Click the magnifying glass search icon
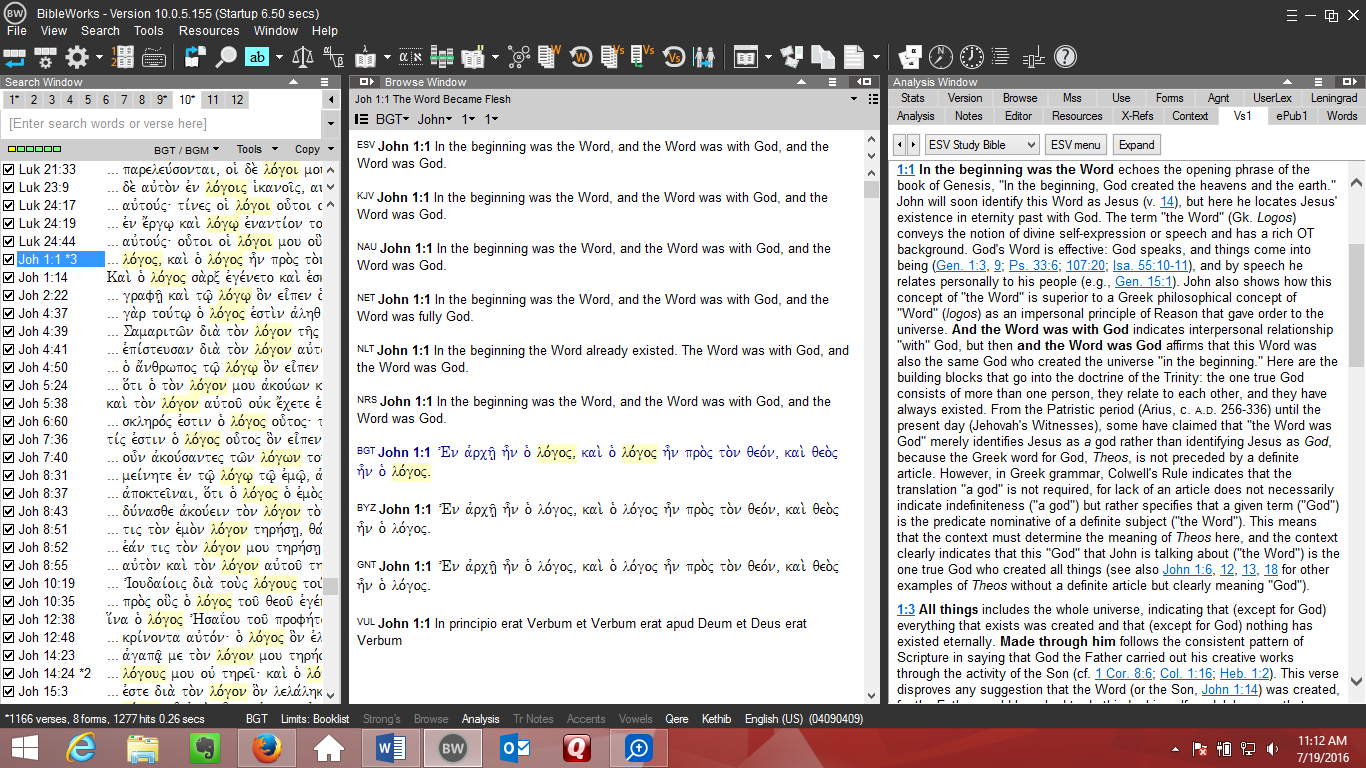The image size is (1366, 768). pyautogui.click(x=226, y=57)
